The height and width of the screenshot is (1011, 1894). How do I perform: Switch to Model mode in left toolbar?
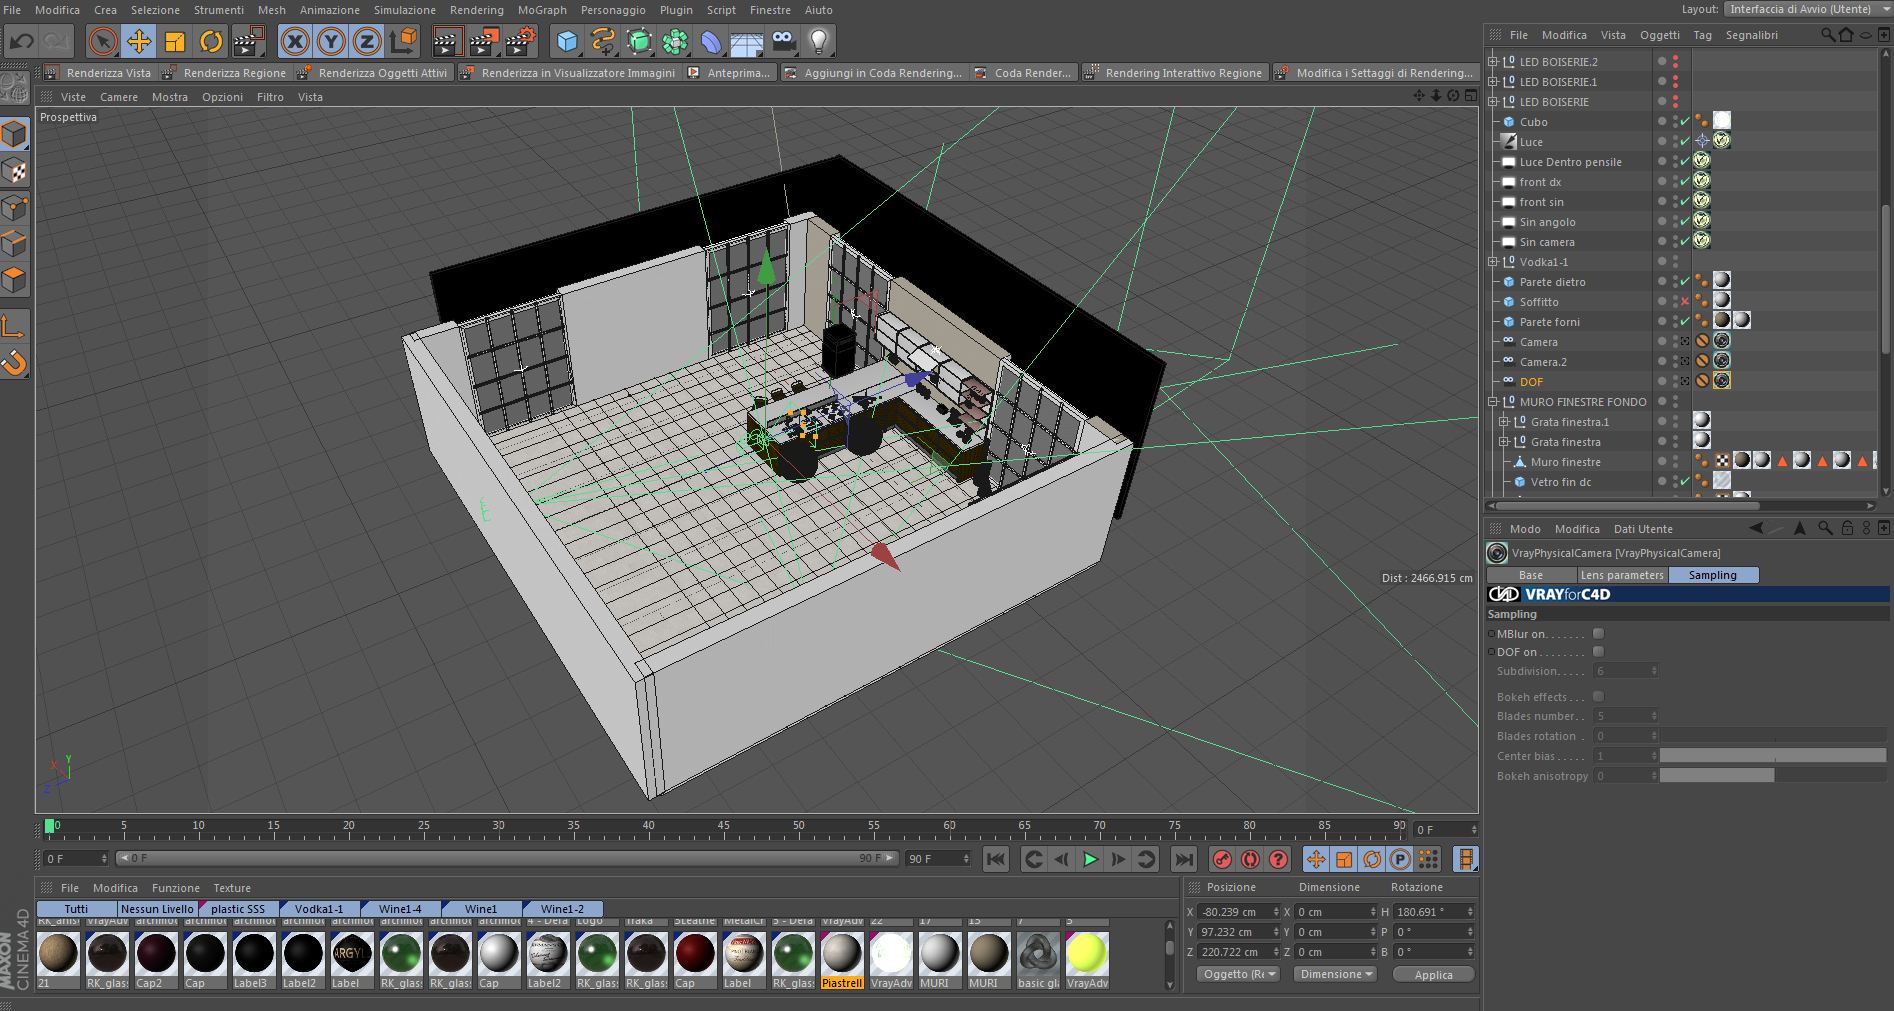click(14, 134)
